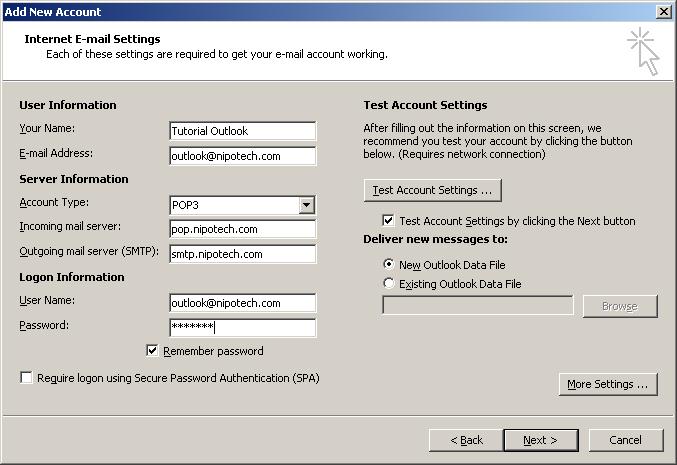Select New Outlook Data File option
The image size is (677, 465).
click(389, 264)
